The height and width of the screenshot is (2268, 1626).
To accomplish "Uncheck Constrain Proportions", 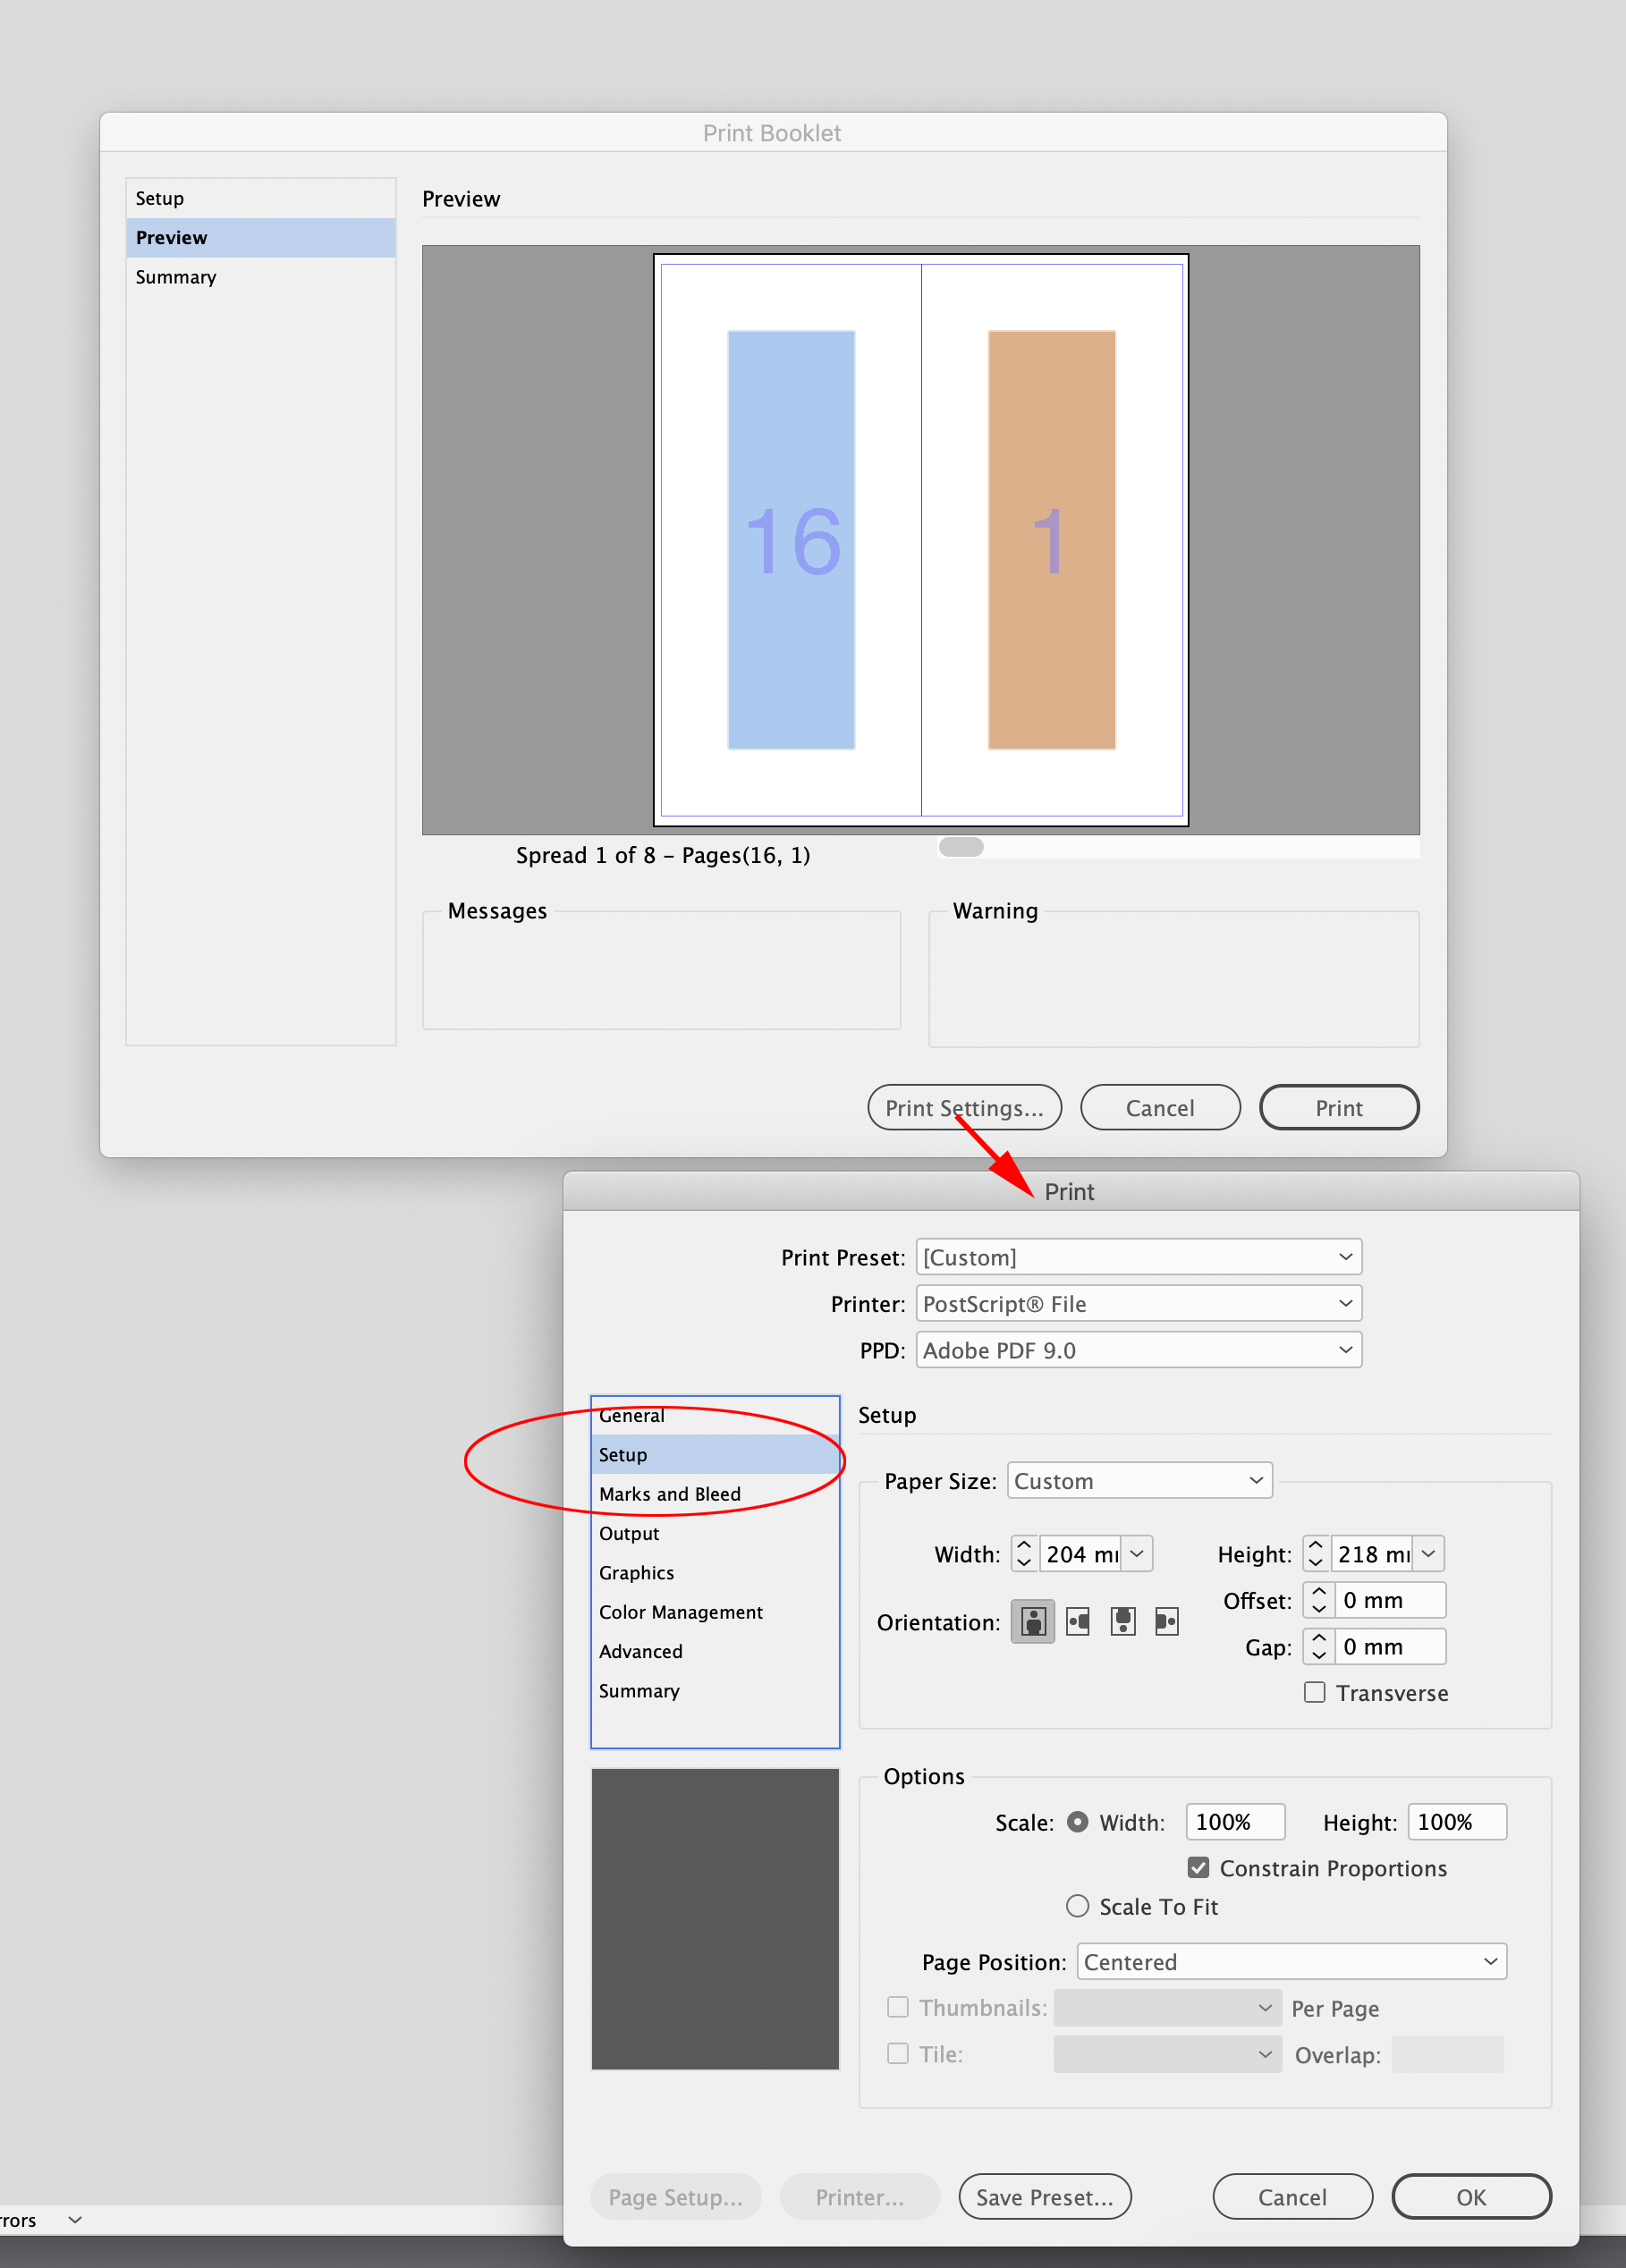I will (1198, 1867).
